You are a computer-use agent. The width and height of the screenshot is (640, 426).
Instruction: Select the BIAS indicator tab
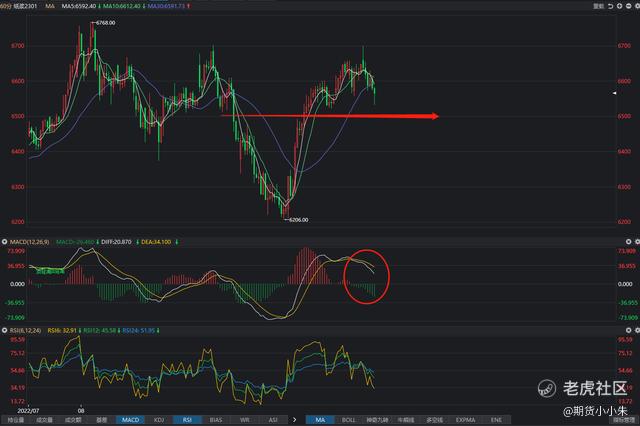tap(216, 420)
